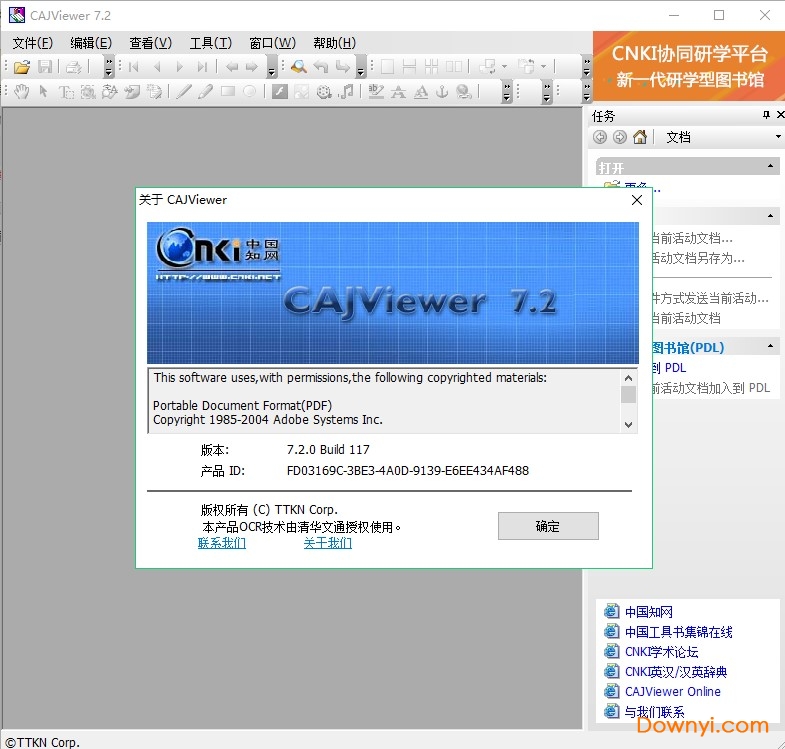785x749 pixels.
Task: Open the 关于我们 link
Action: [x=327, y=543]
